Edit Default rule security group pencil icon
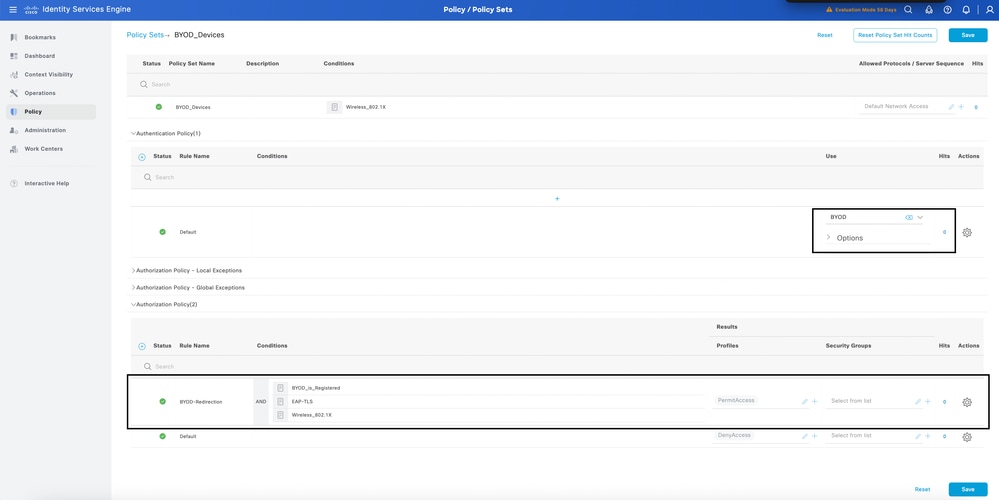 click(918, 436)
